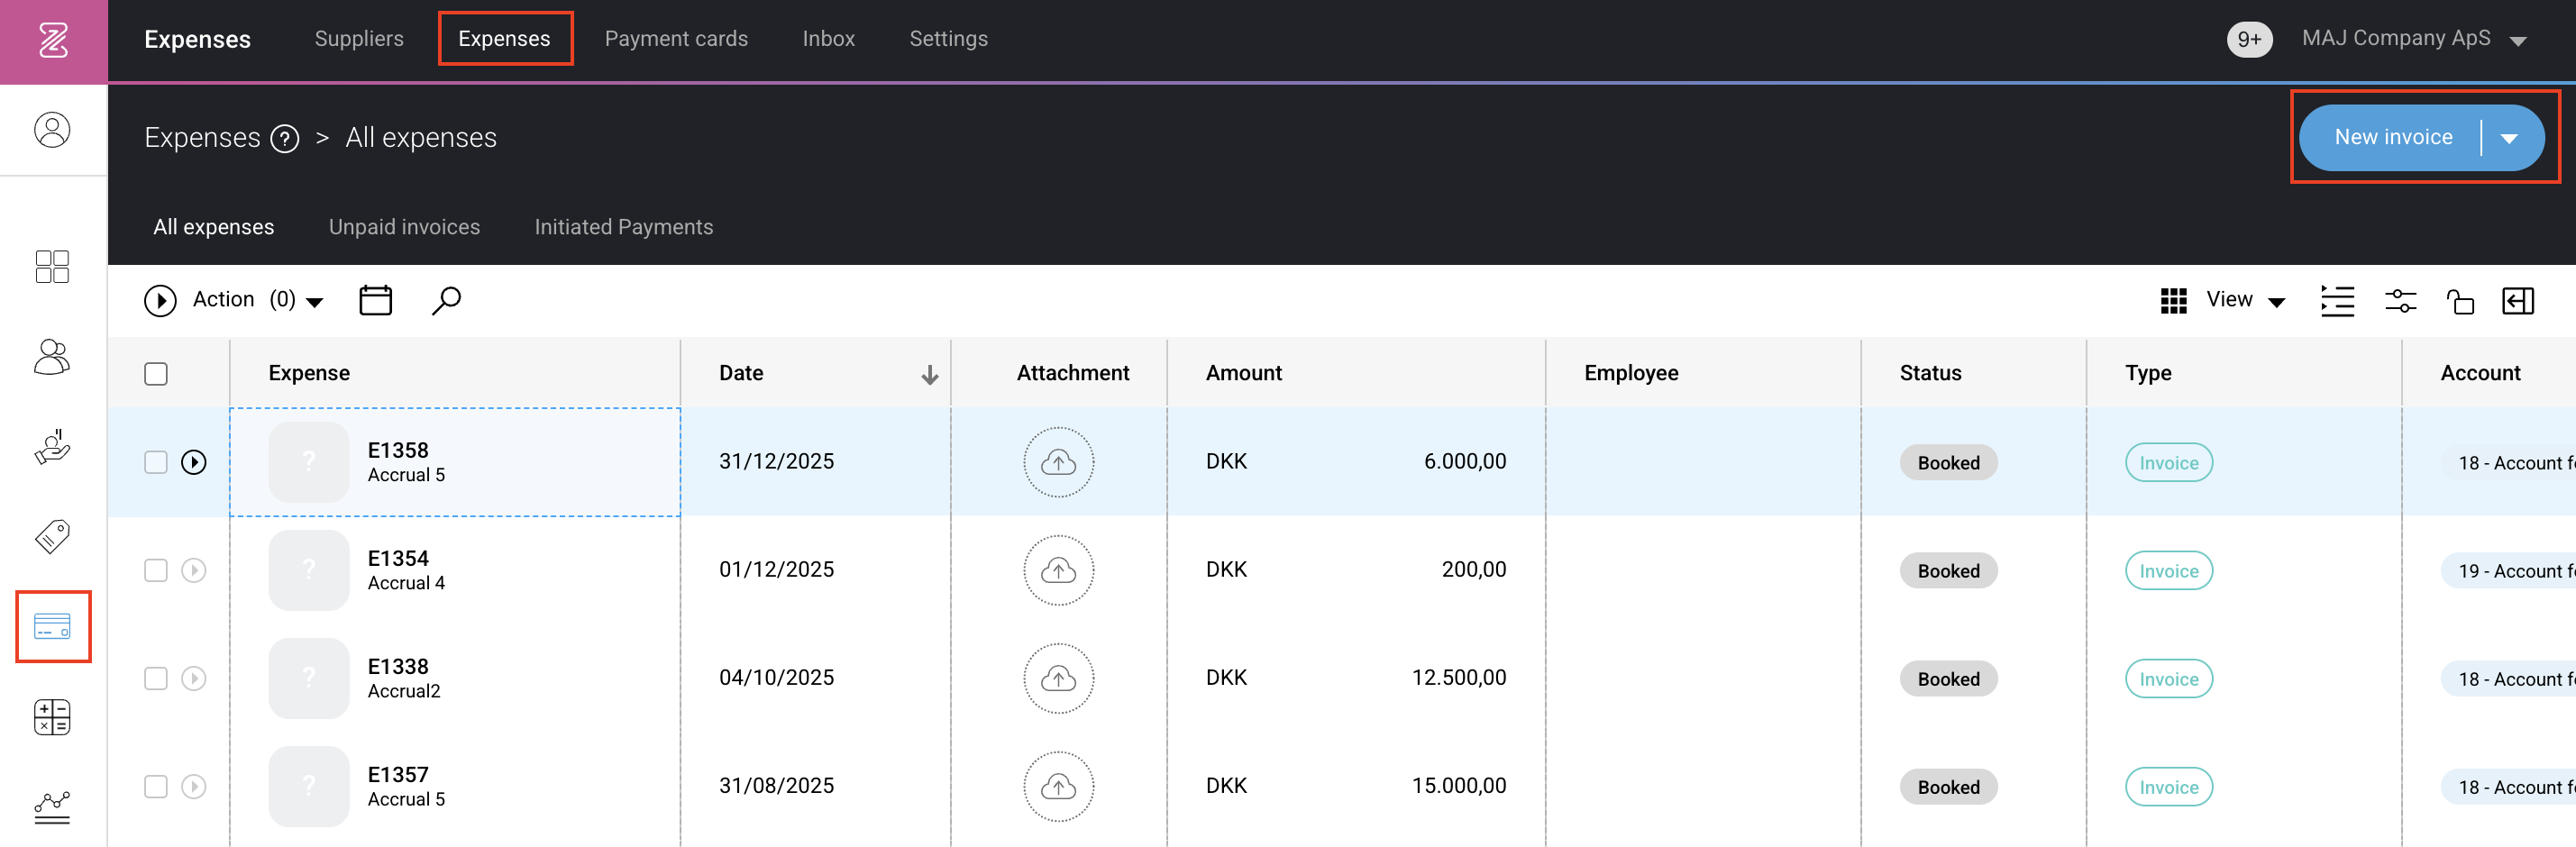The image size is (2576, 847).
Task: Open the price tag sidebar icon
Action: [x=52, y=537]
